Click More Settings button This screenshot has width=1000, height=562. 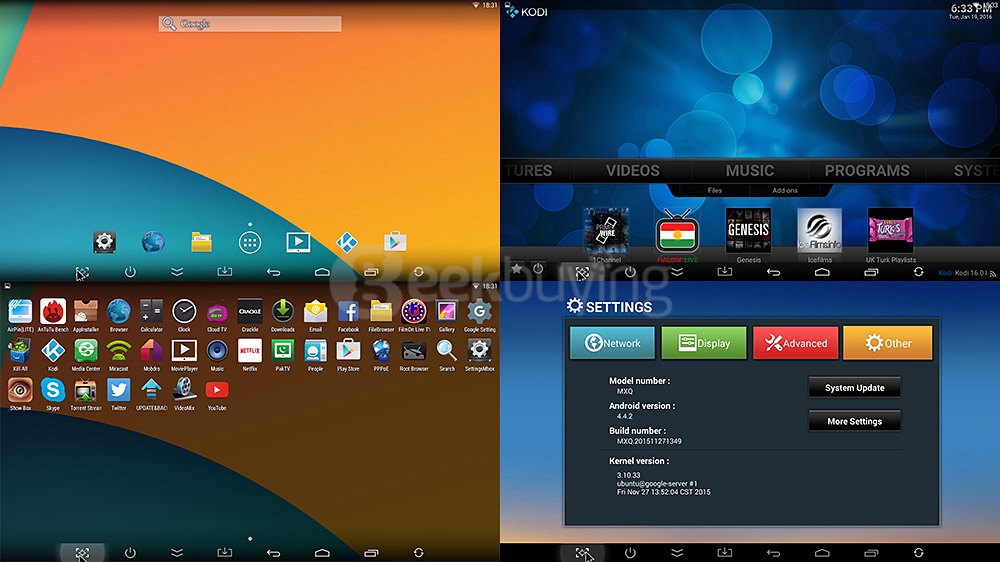[855, 422]
